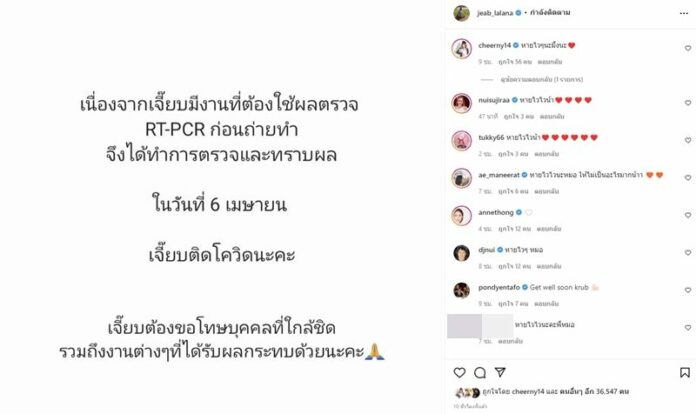Open comment bubble icon below the comments

point(480,373)
